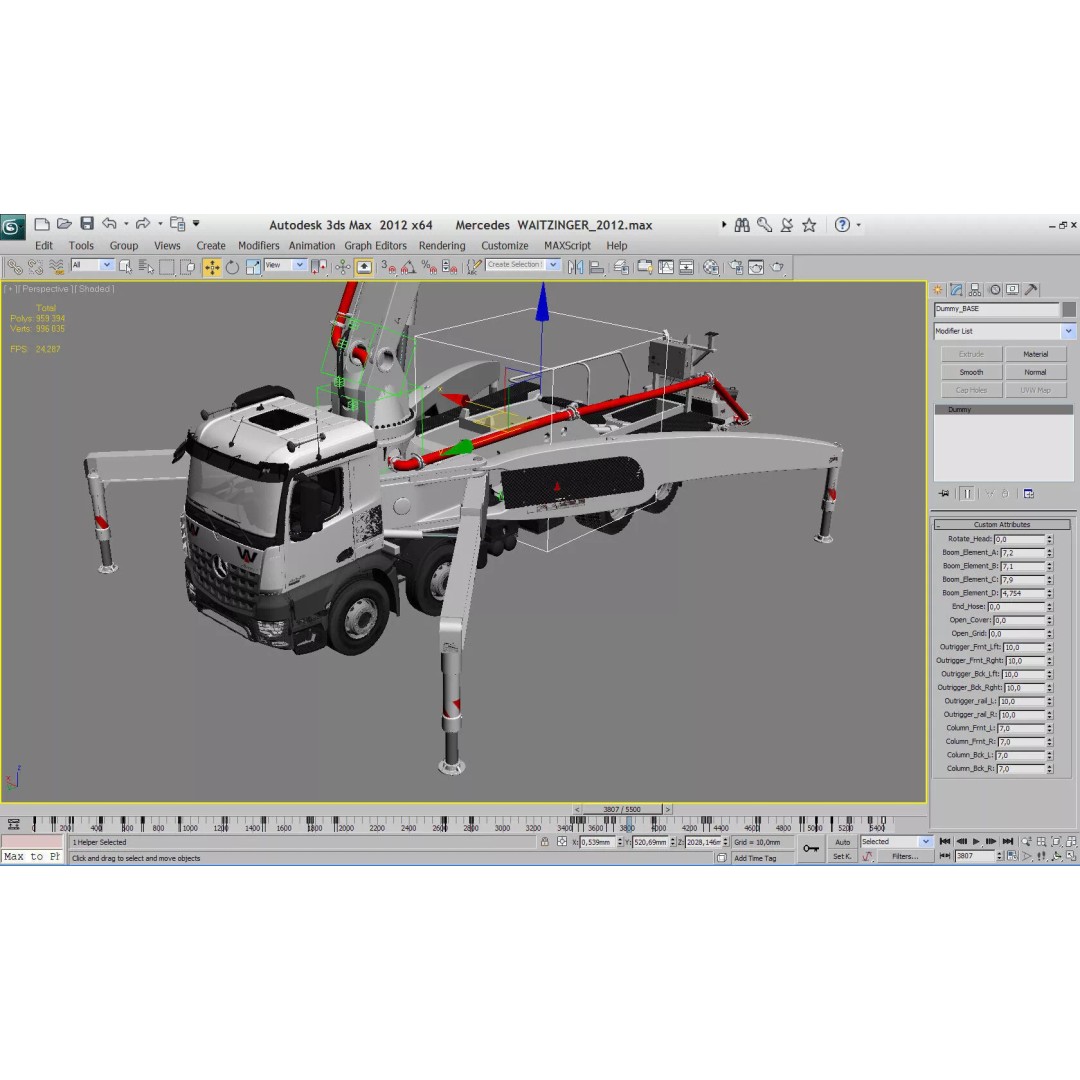Open the Modifiers menu

click(258, 245)
